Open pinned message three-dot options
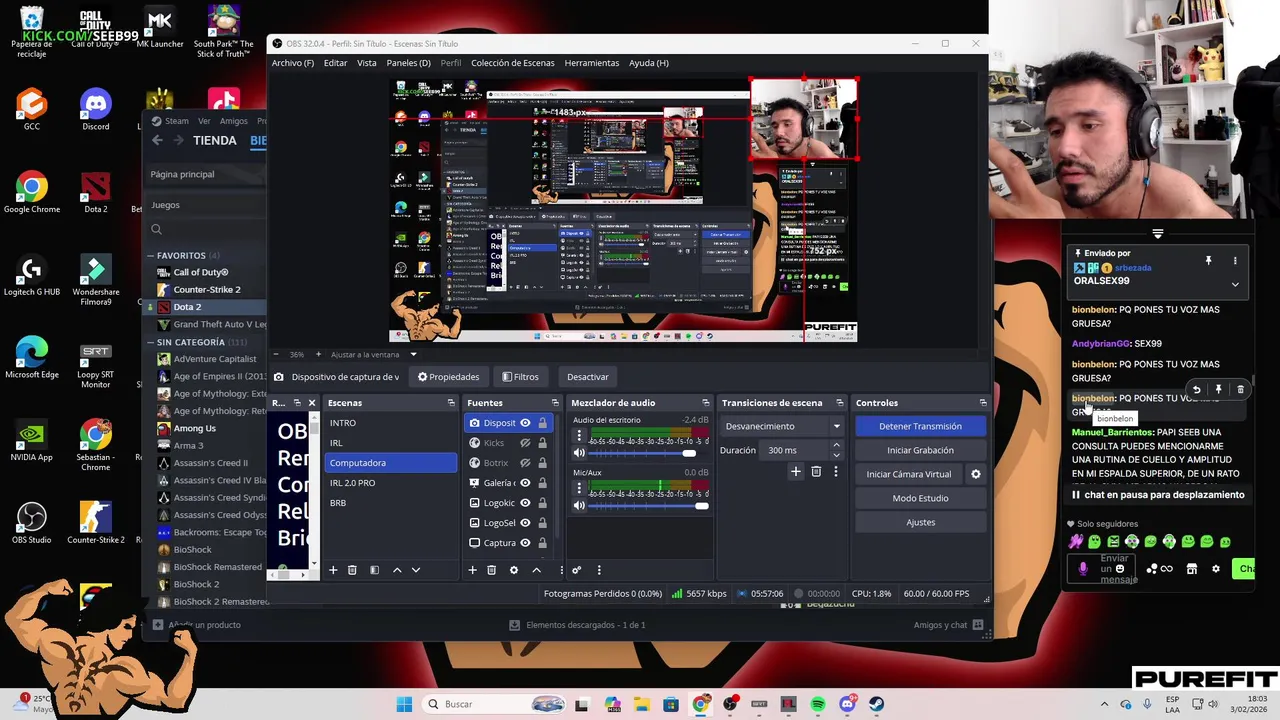Image resolution: width=1280 pixels, height=720 pixels. (x=1235, y=261)
